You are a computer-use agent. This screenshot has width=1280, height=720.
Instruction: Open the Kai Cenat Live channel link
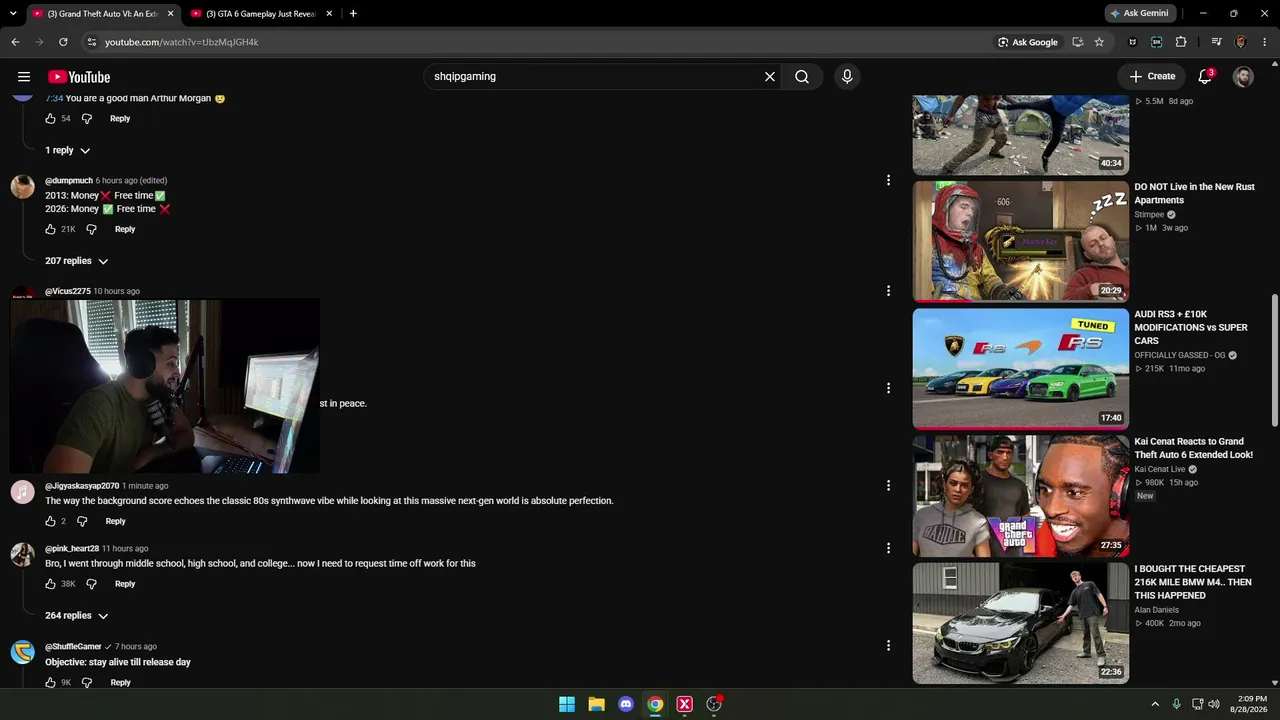1160,469
